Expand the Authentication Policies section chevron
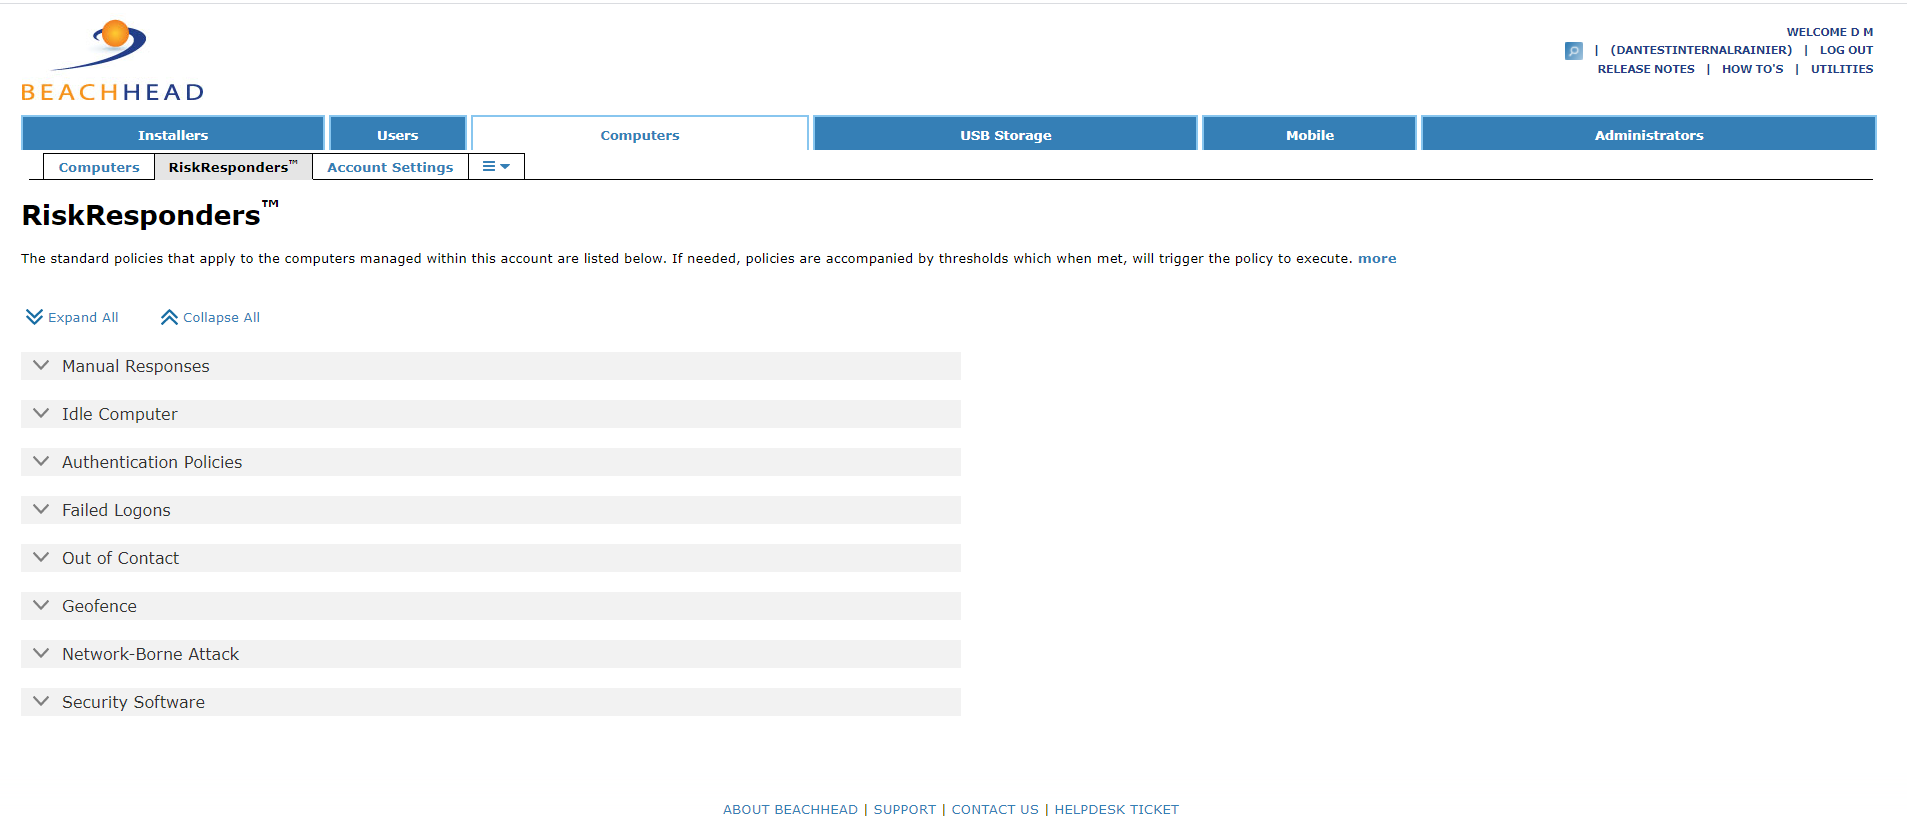1907x821 pixels. pos(41,462)
